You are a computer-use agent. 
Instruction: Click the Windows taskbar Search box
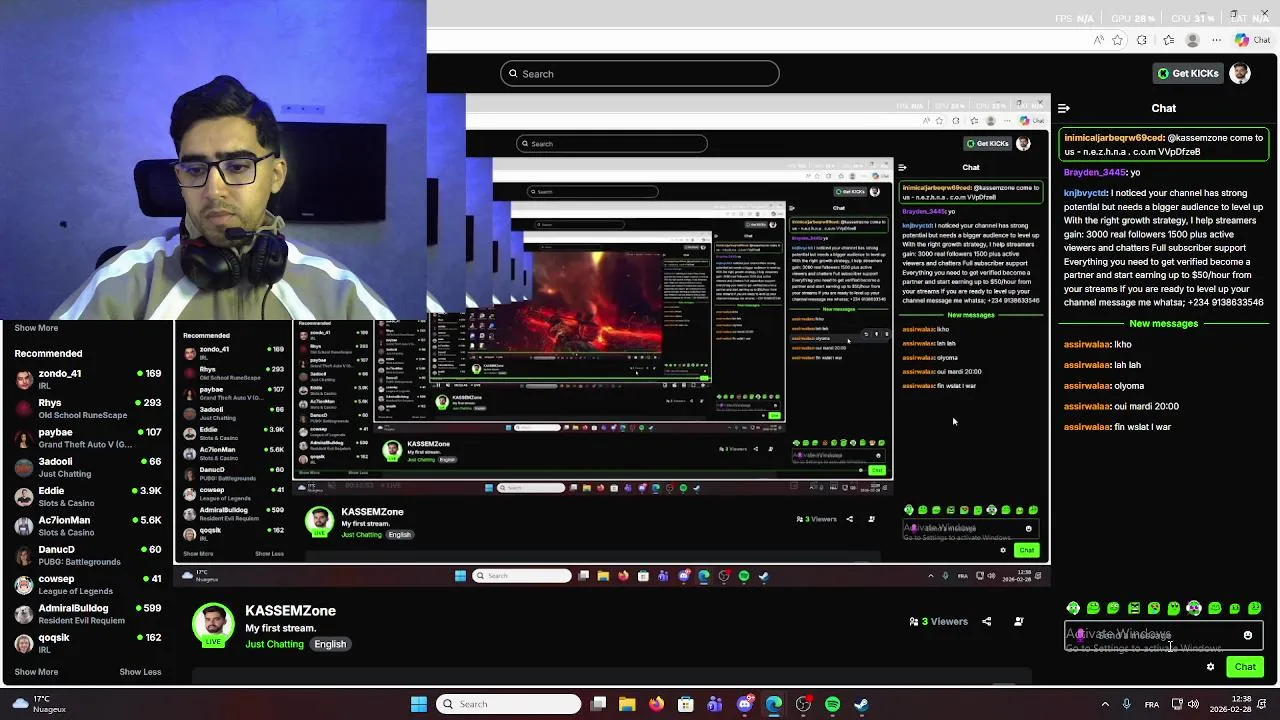click(508, 704)
